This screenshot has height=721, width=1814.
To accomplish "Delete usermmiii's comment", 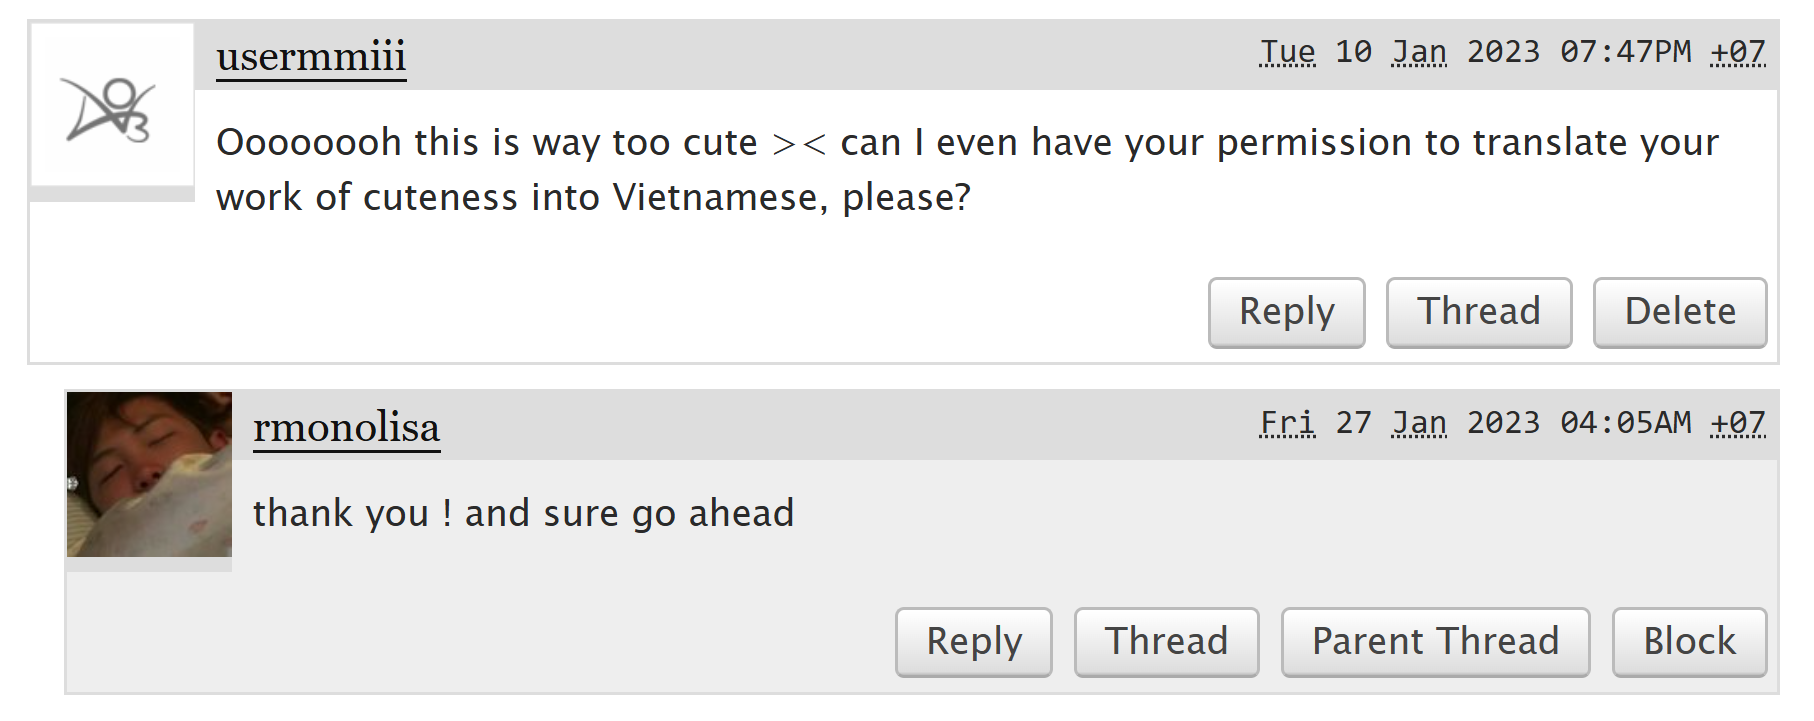I will (x=1680, y=312).
